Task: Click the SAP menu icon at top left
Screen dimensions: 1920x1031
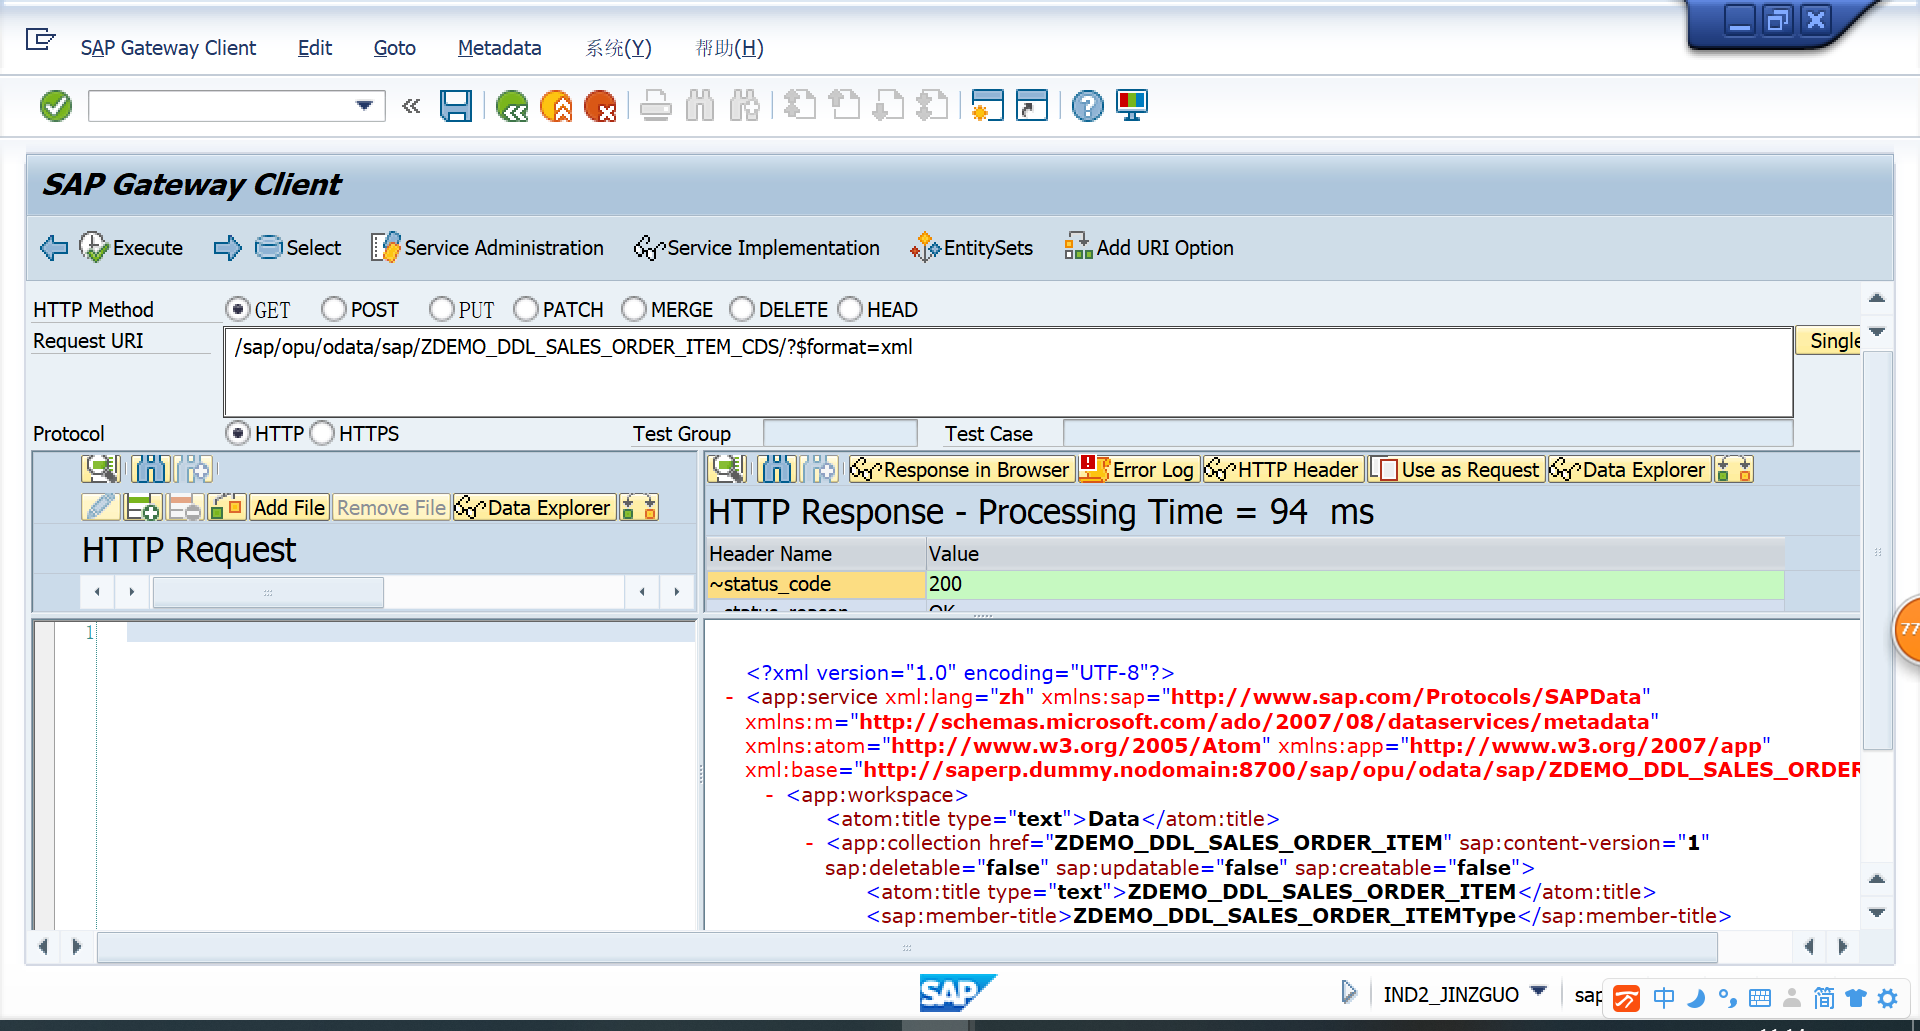Action: point(40,40)
